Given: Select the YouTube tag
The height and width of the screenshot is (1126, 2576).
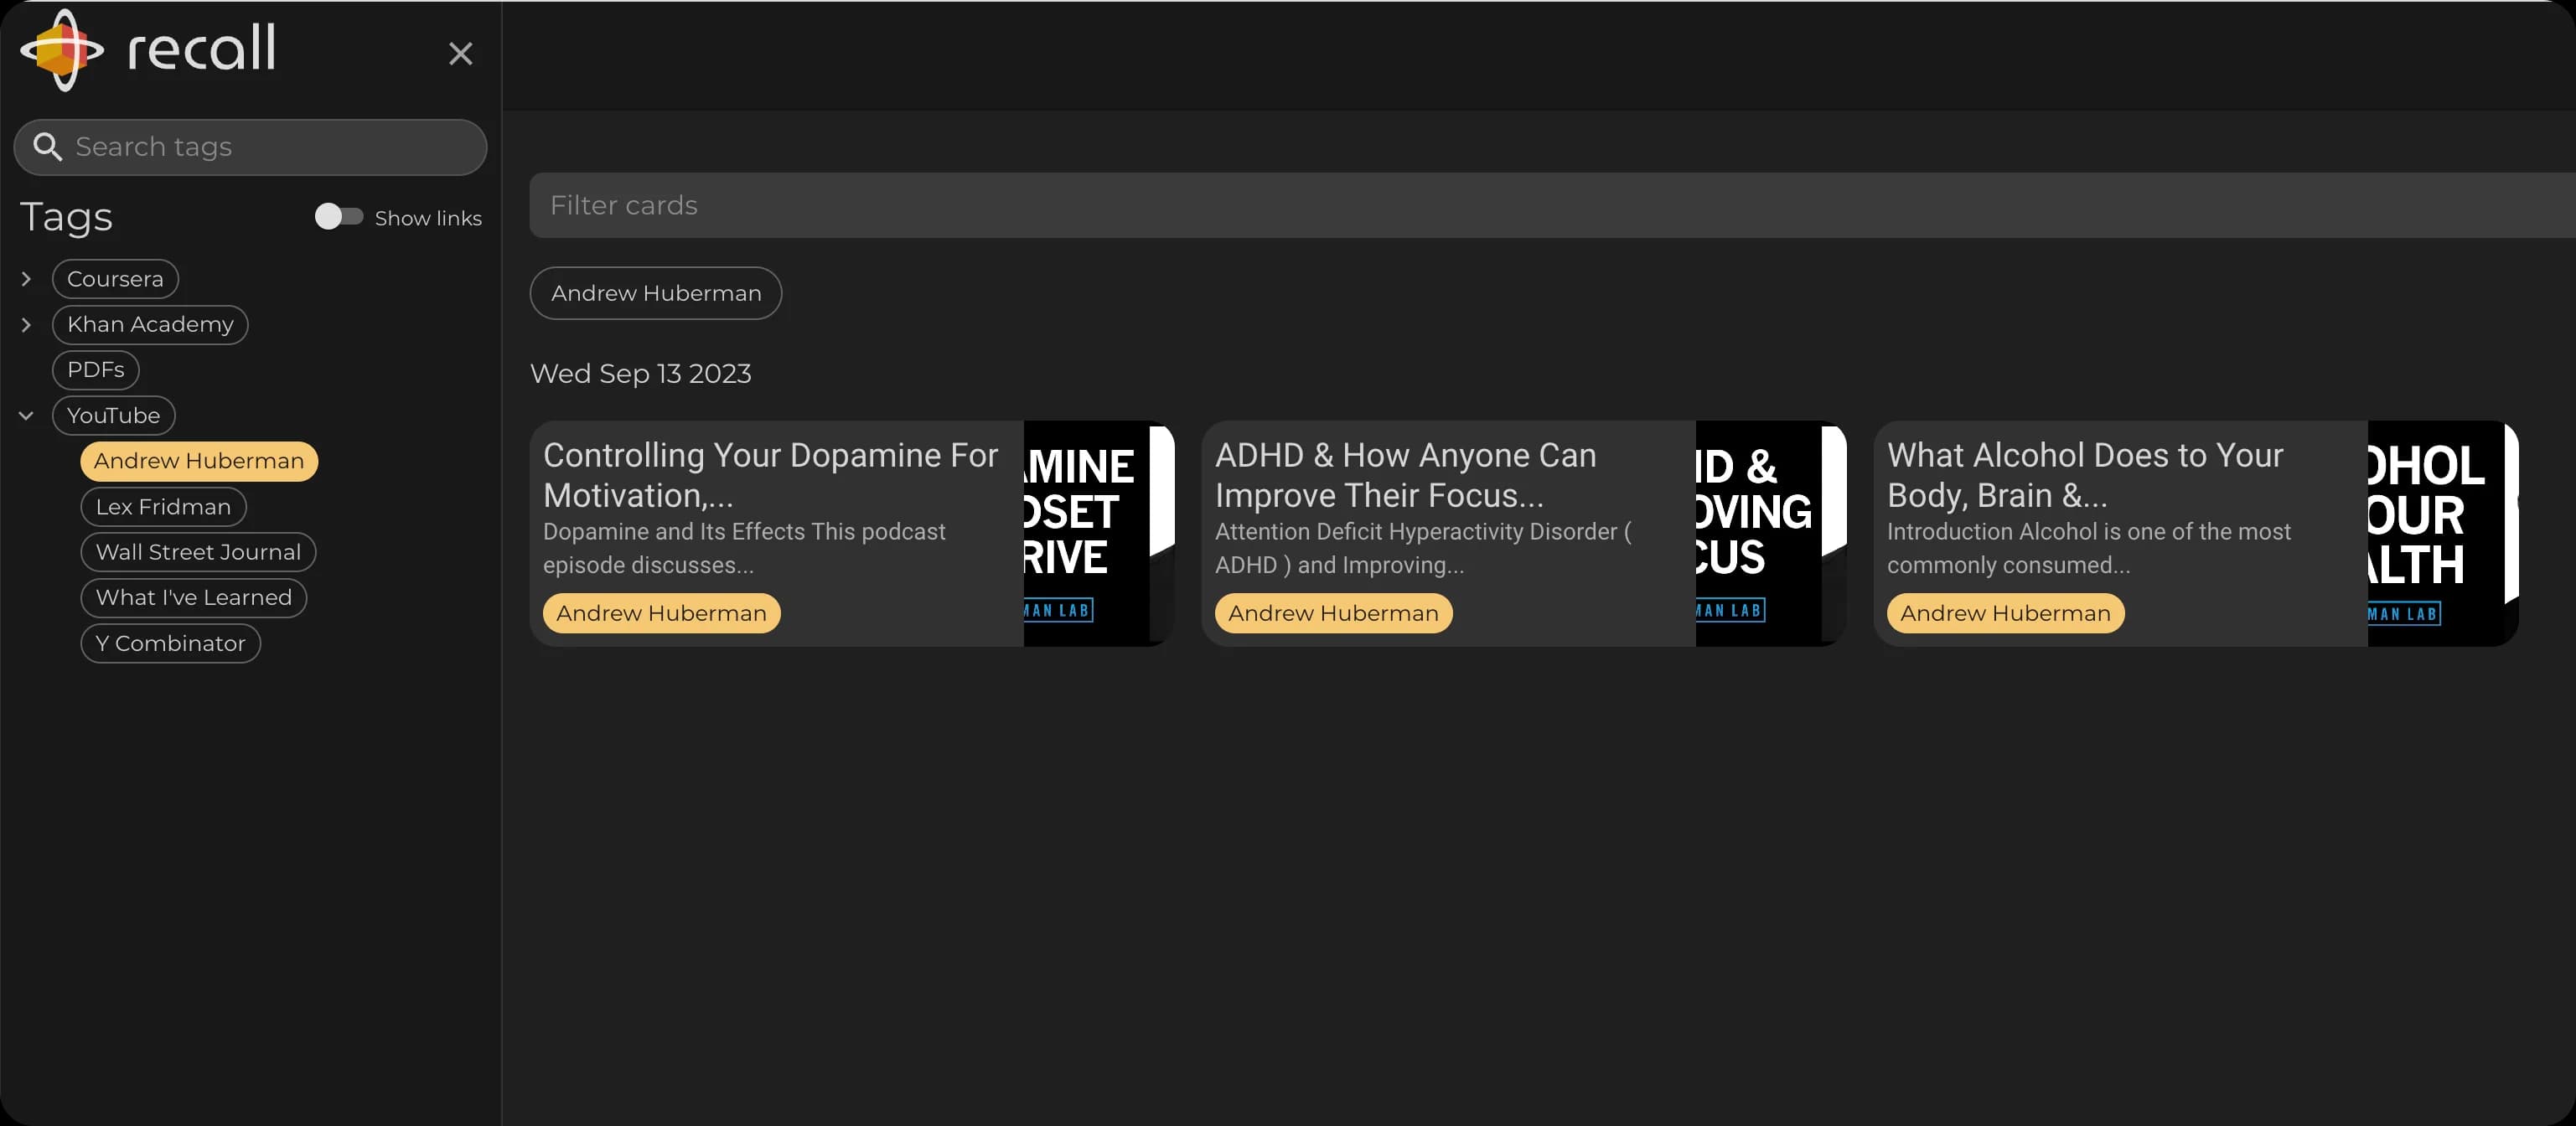Looking at the screenshot, I should click(x=114, y=415).
